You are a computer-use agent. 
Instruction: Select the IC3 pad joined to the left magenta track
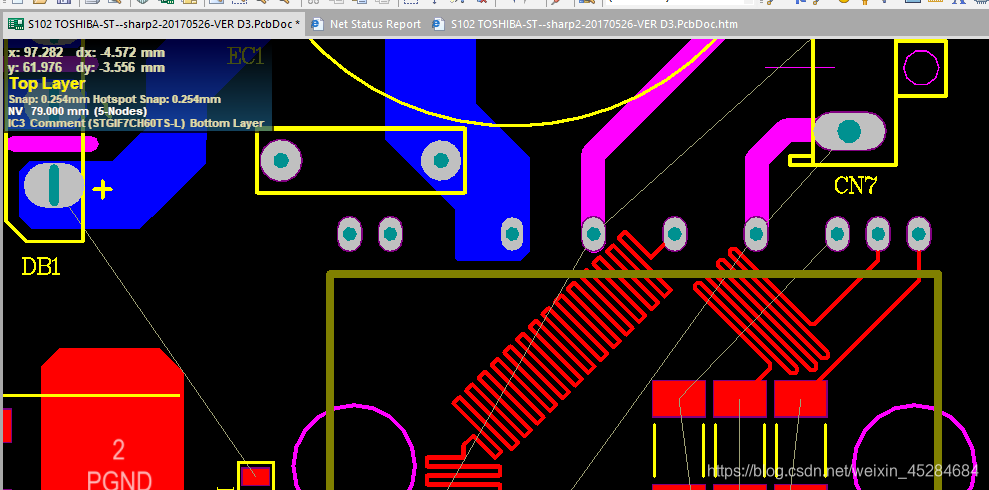pos(593,234)
